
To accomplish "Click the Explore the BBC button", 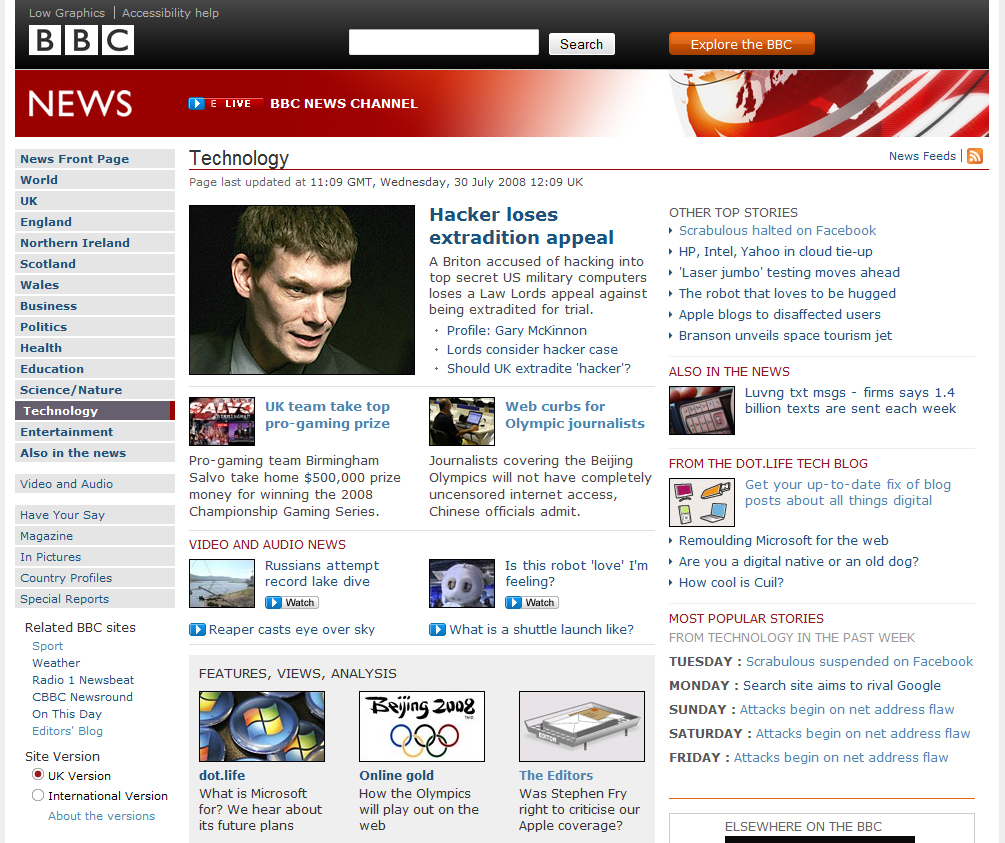I will [x=741, y=44].
